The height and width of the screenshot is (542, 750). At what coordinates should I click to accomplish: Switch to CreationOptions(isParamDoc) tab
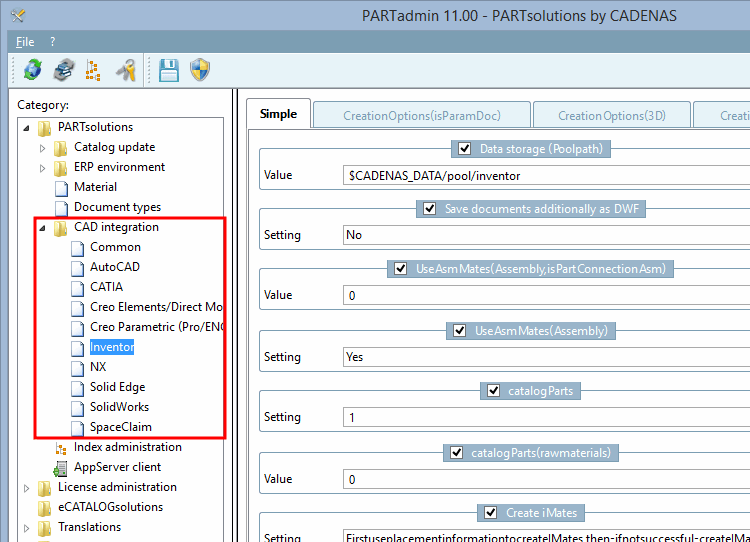point(422,115)
